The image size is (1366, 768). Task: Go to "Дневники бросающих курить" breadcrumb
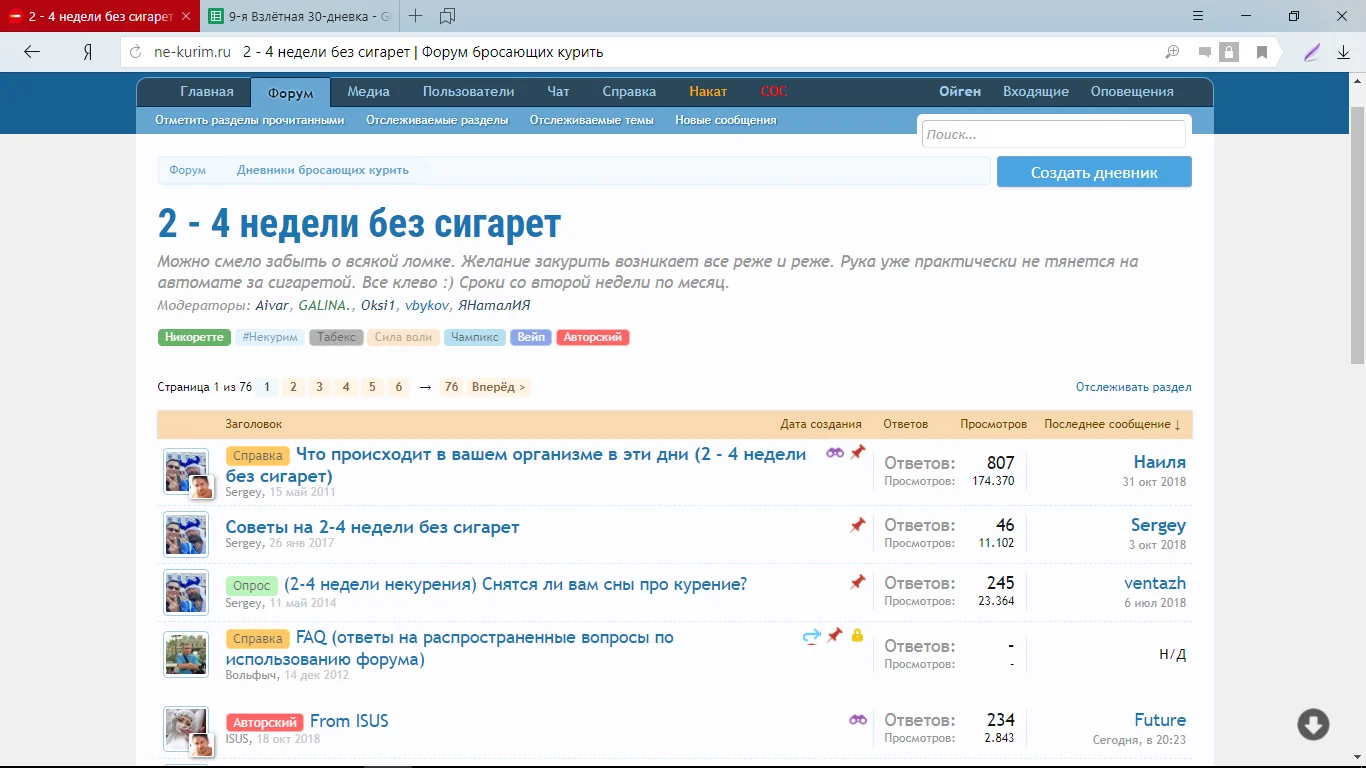(x=323, y=170)
